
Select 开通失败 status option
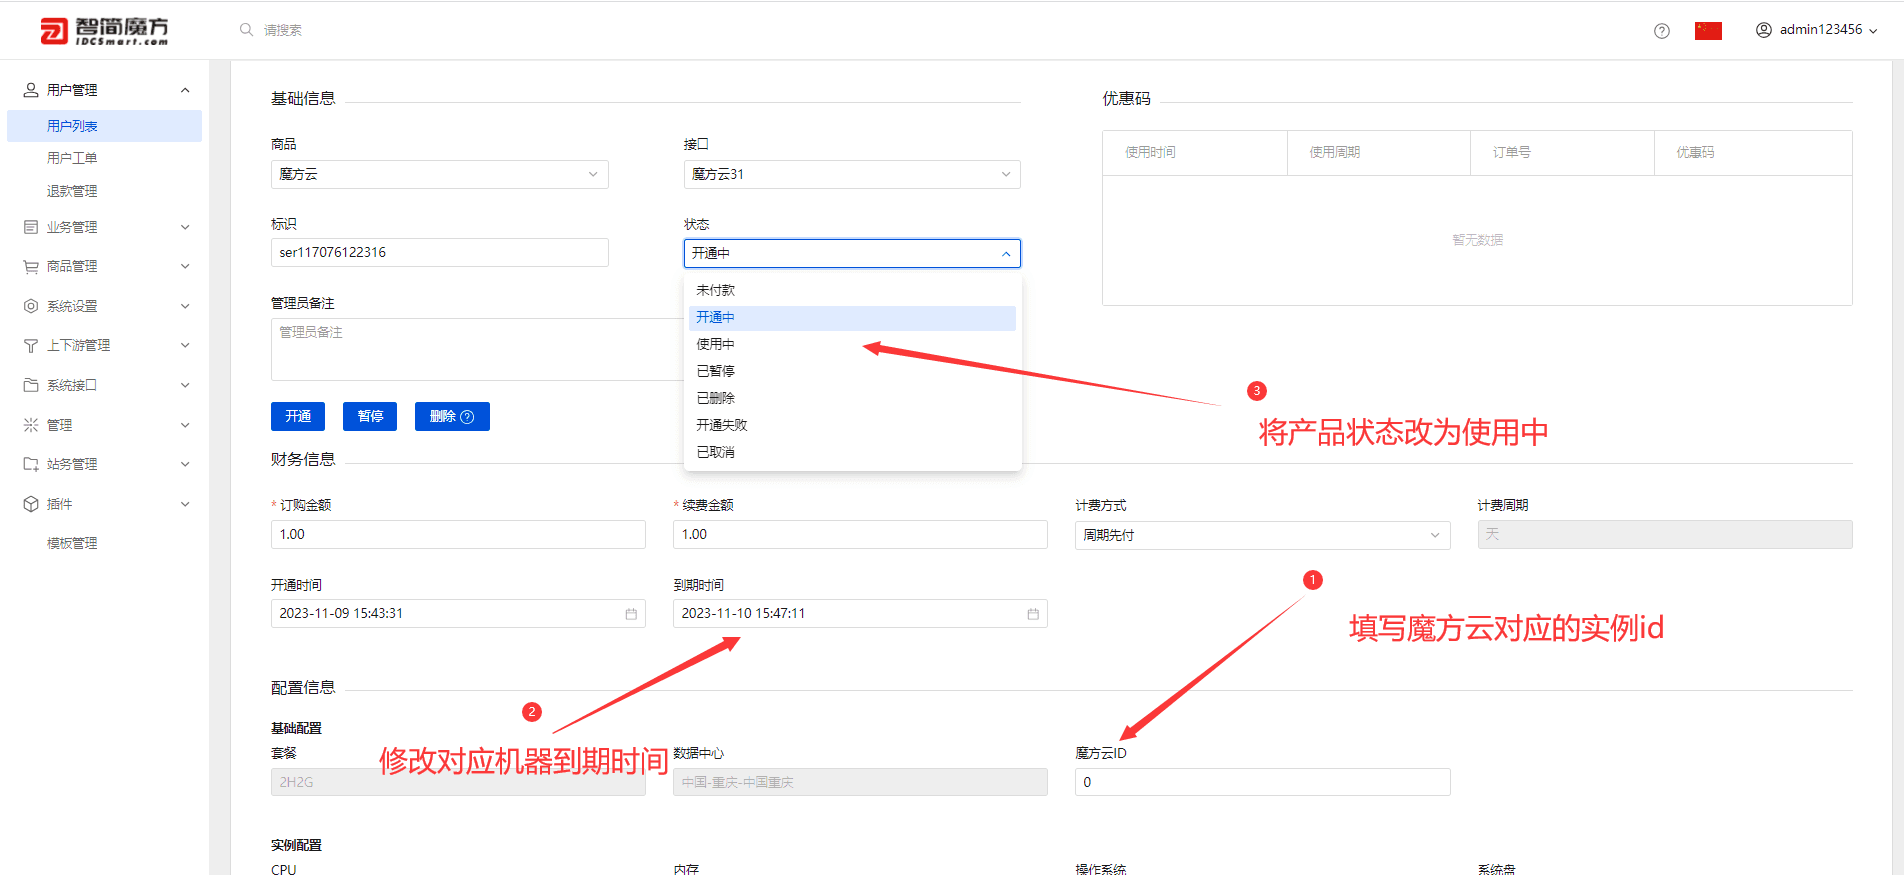pyautogui.click(x=852, y=425)
